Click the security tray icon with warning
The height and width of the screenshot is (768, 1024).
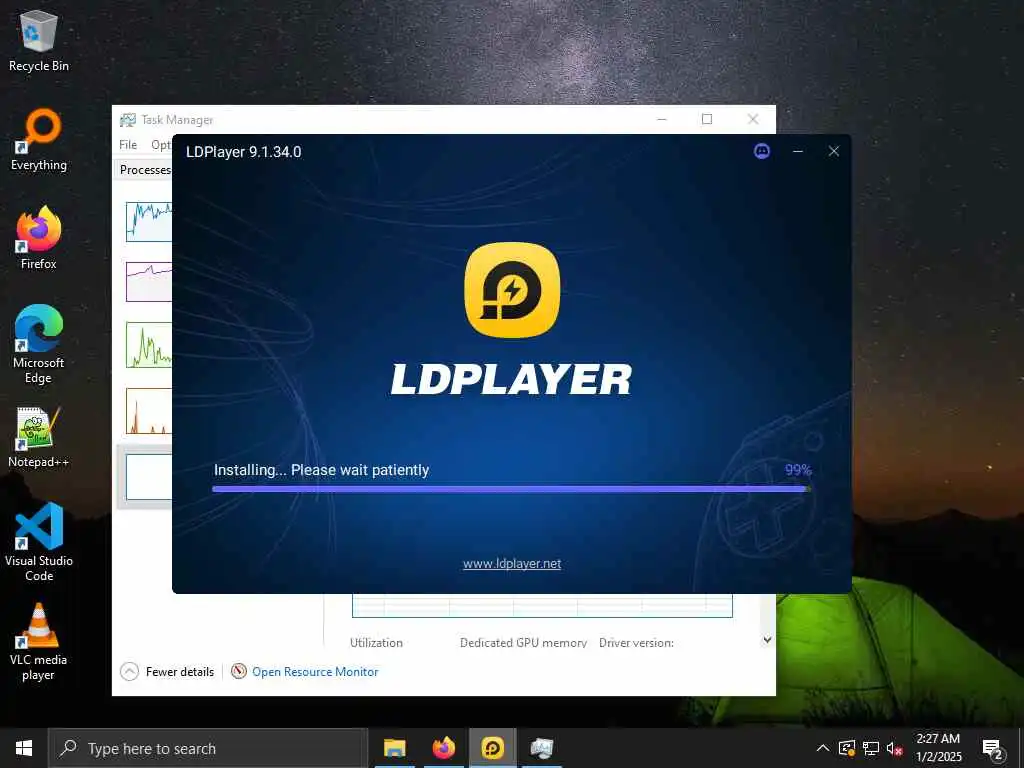pos(847,748)
